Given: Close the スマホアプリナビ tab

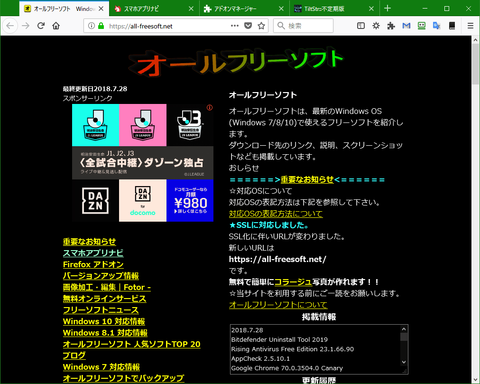Looking at the screenshot, I should [x=191, y=9].
